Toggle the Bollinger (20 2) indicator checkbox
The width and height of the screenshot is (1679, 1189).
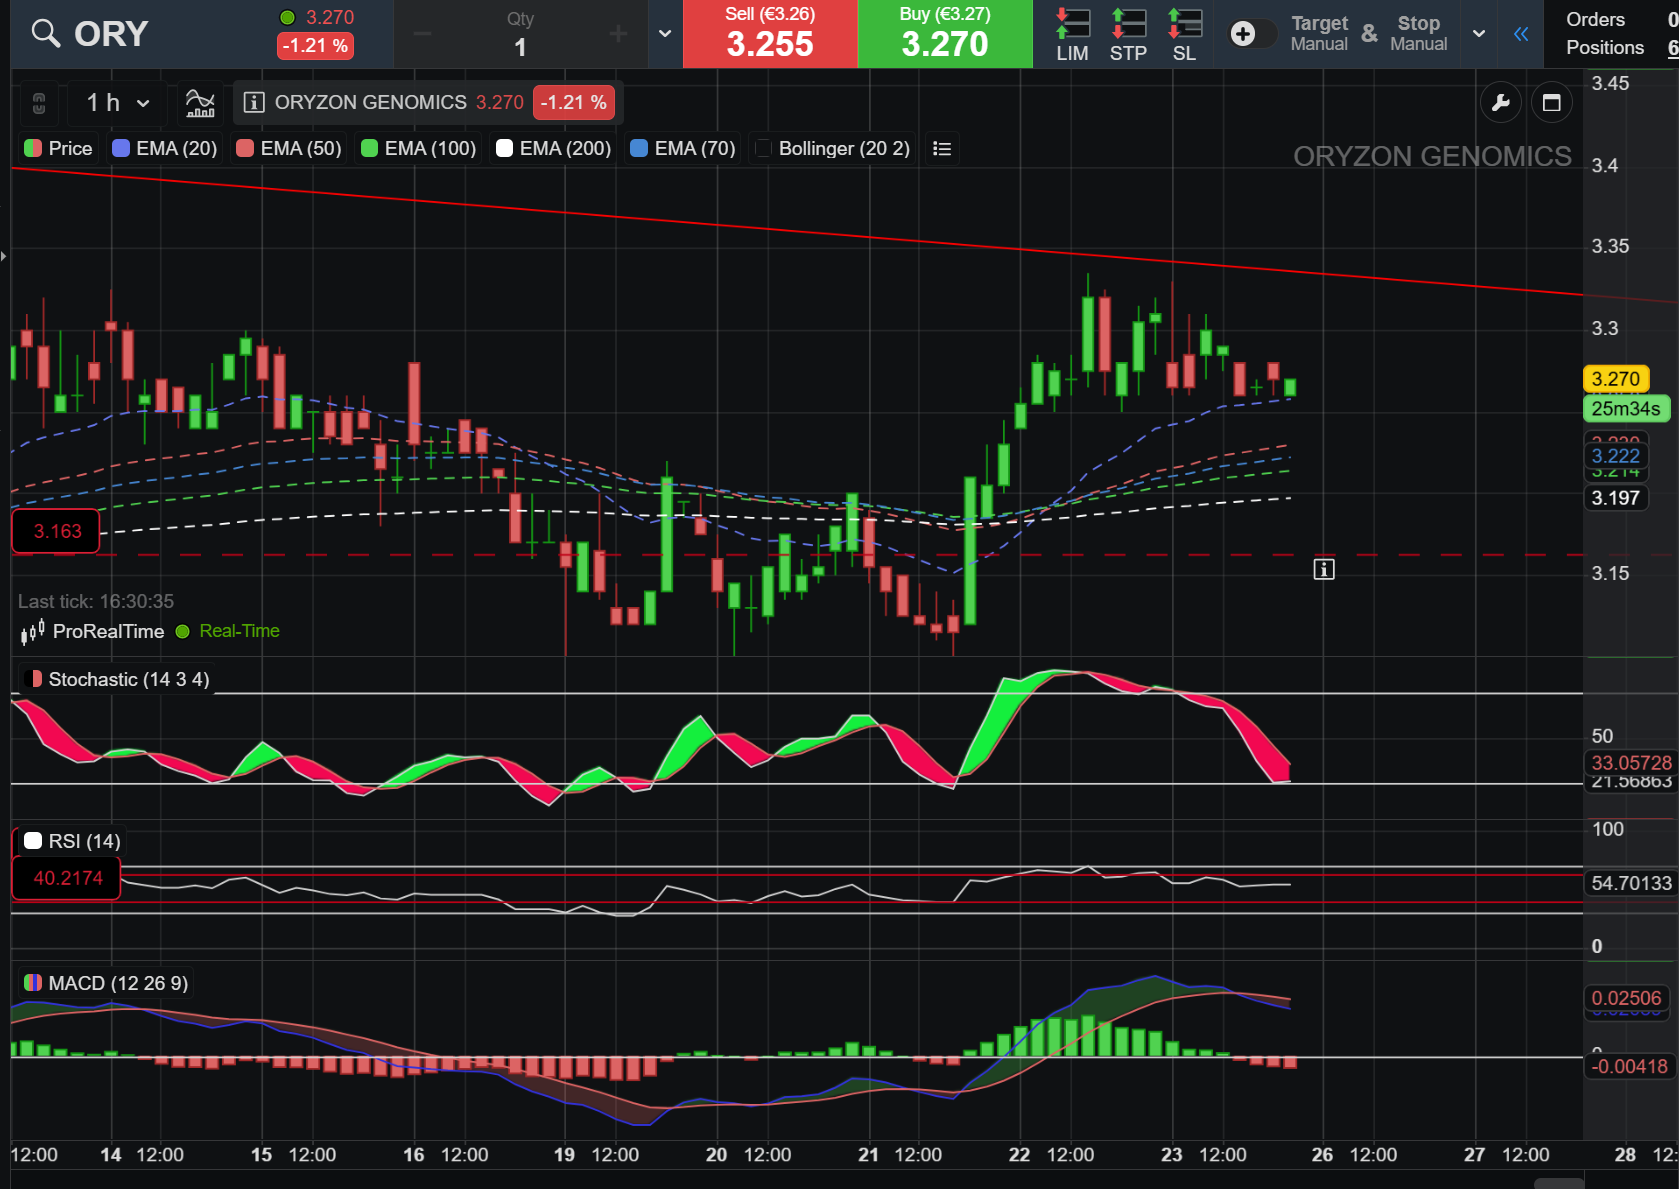pyautogui.click(x=763, y=149)
